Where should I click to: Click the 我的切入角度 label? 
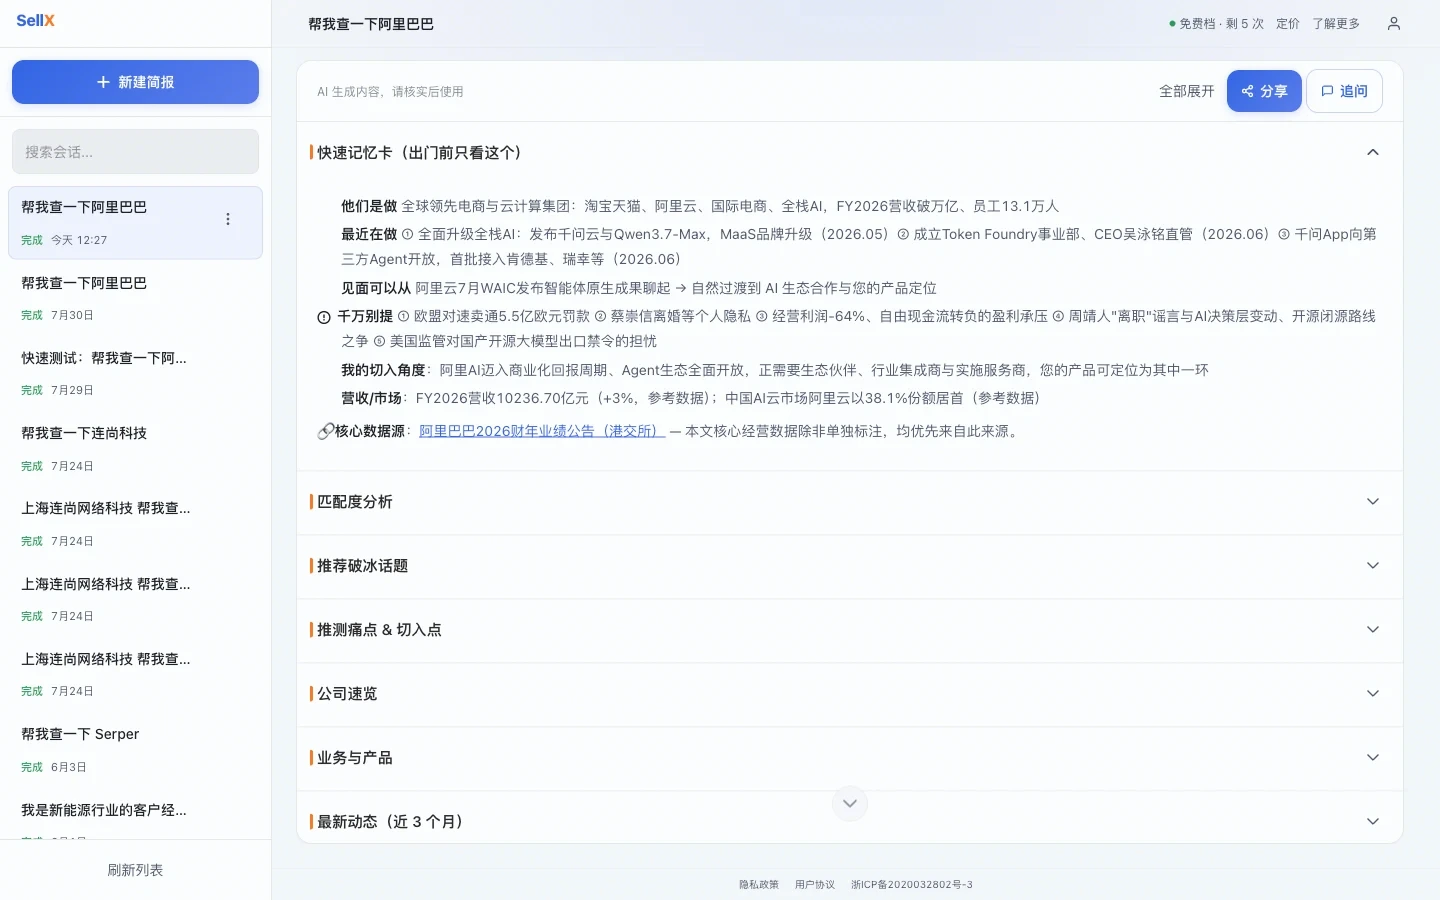point(383,370)
